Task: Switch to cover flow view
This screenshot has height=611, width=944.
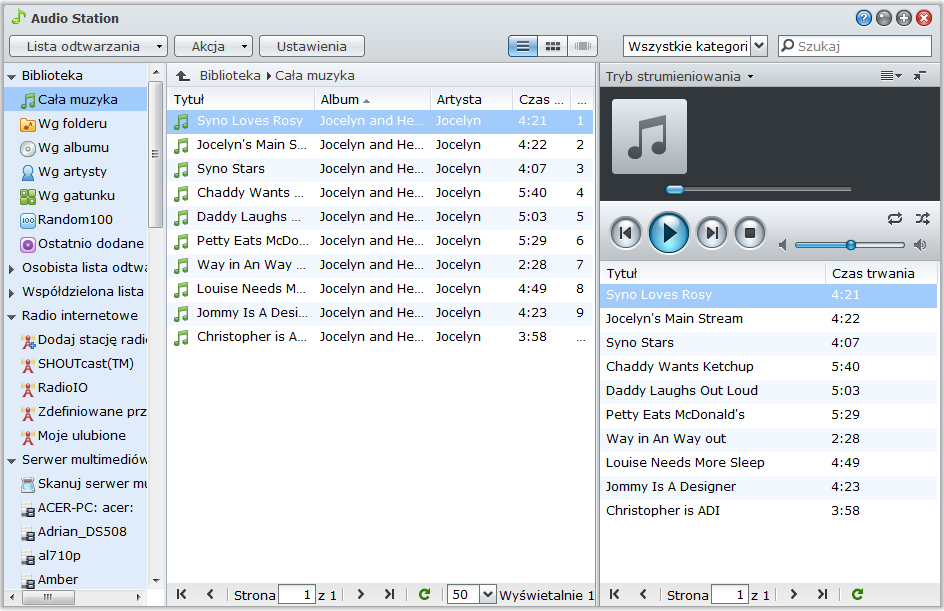Action: 582,46
